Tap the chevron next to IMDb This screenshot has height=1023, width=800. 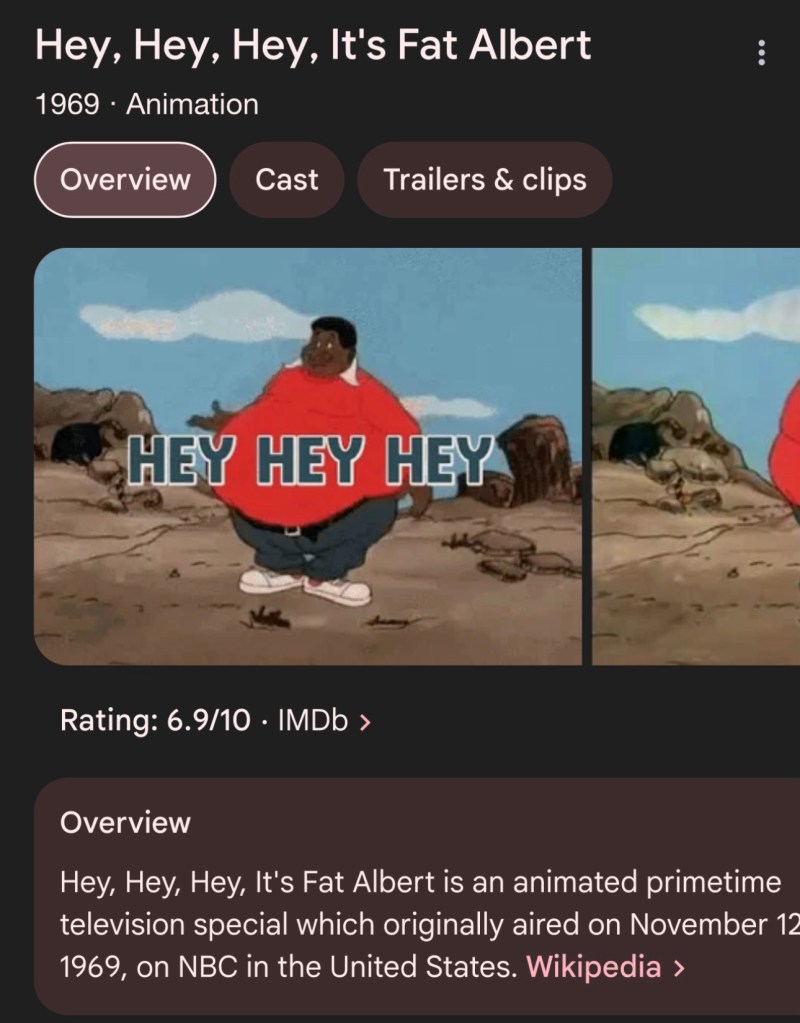[365, 722]
